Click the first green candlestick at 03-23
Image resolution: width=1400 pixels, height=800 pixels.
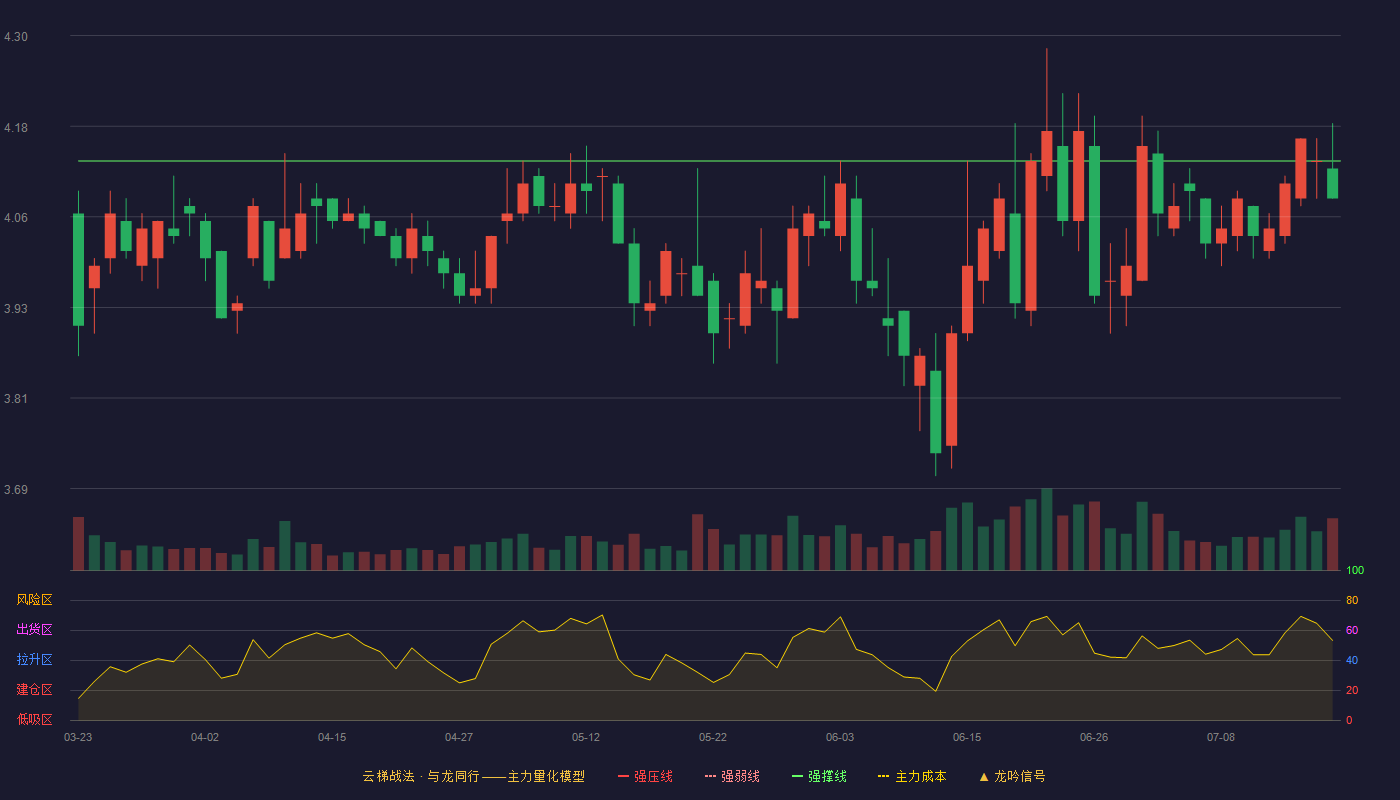(78, 270)
